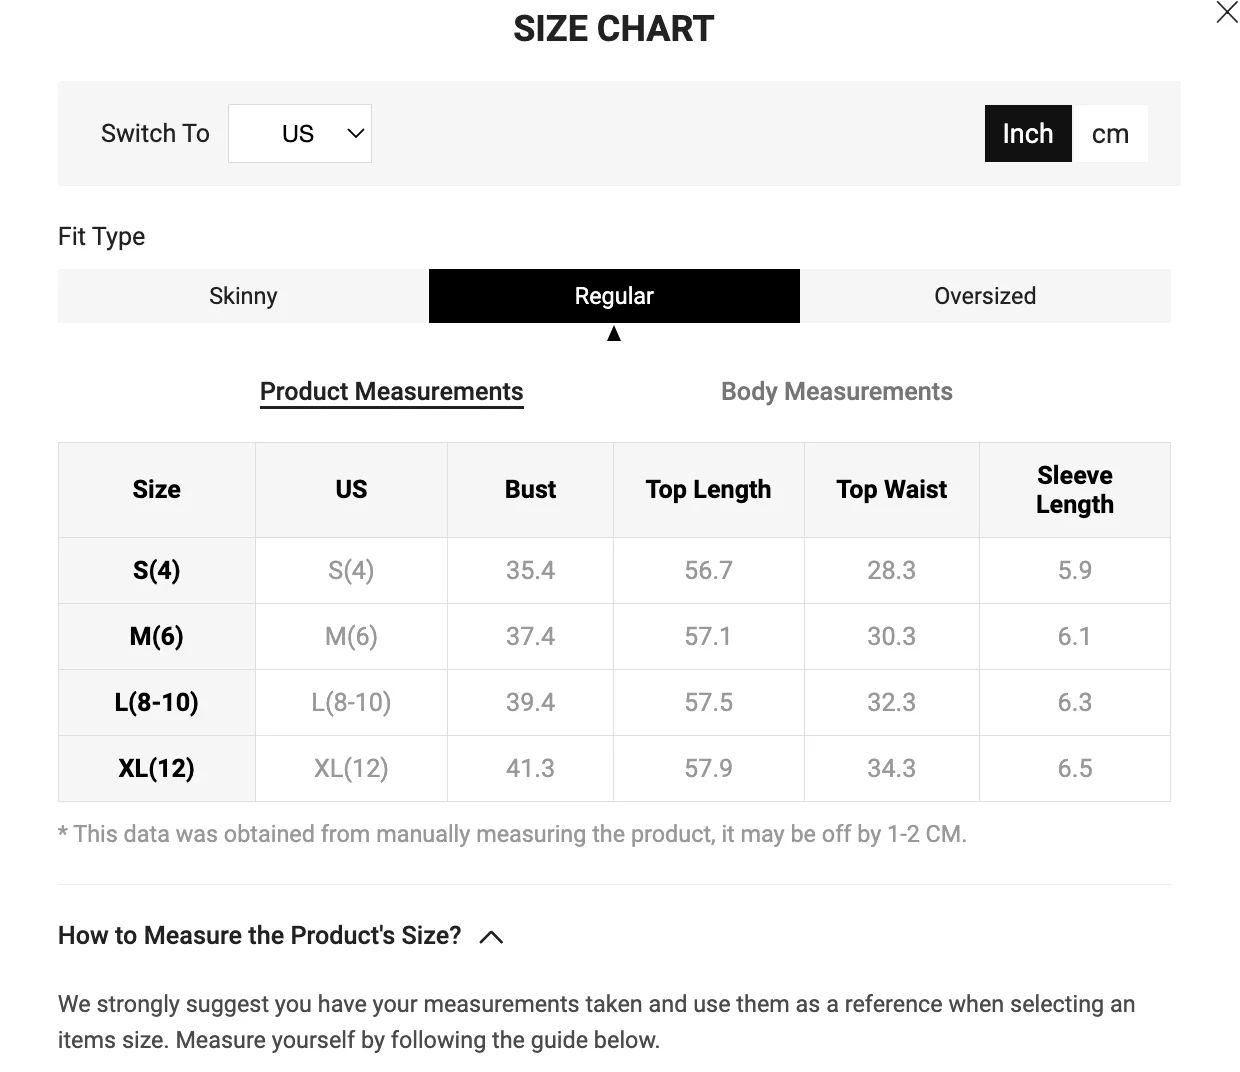Image resolution: width=1240 pixels, height=1072 pixels.
Task: Click the Top Waist column header
Action: click(891, 489)
